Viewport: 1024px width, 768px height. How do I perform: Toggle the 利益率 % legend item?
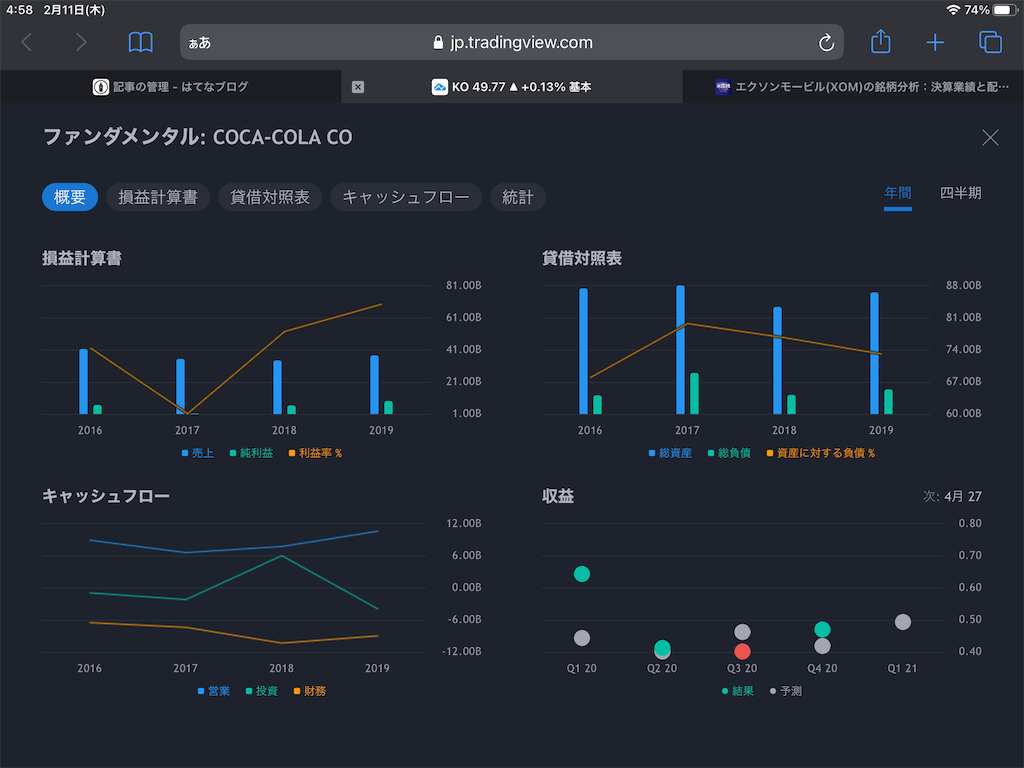pos(315,453)
